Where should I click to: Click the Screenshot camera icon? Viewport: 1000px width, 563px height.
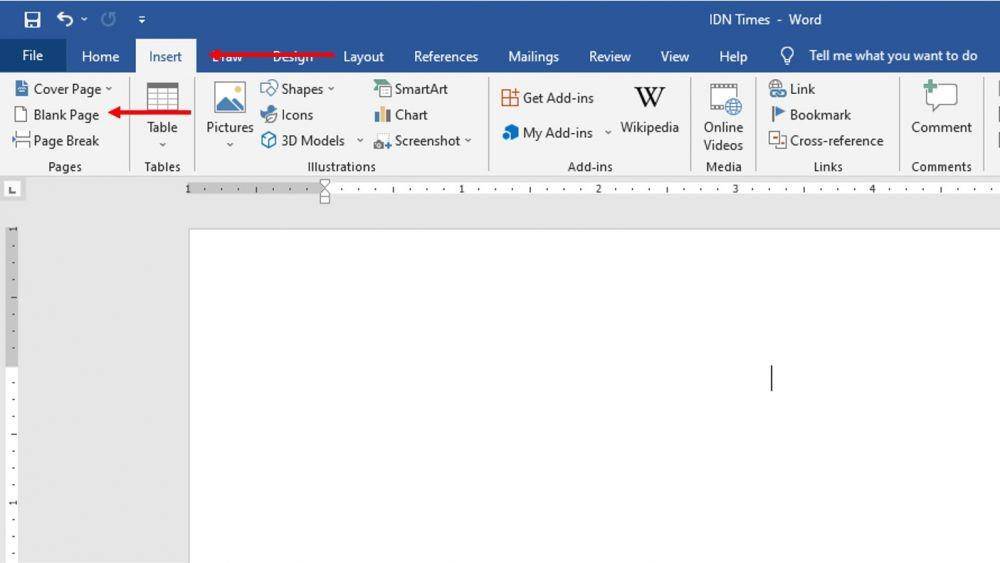point(382,142)
